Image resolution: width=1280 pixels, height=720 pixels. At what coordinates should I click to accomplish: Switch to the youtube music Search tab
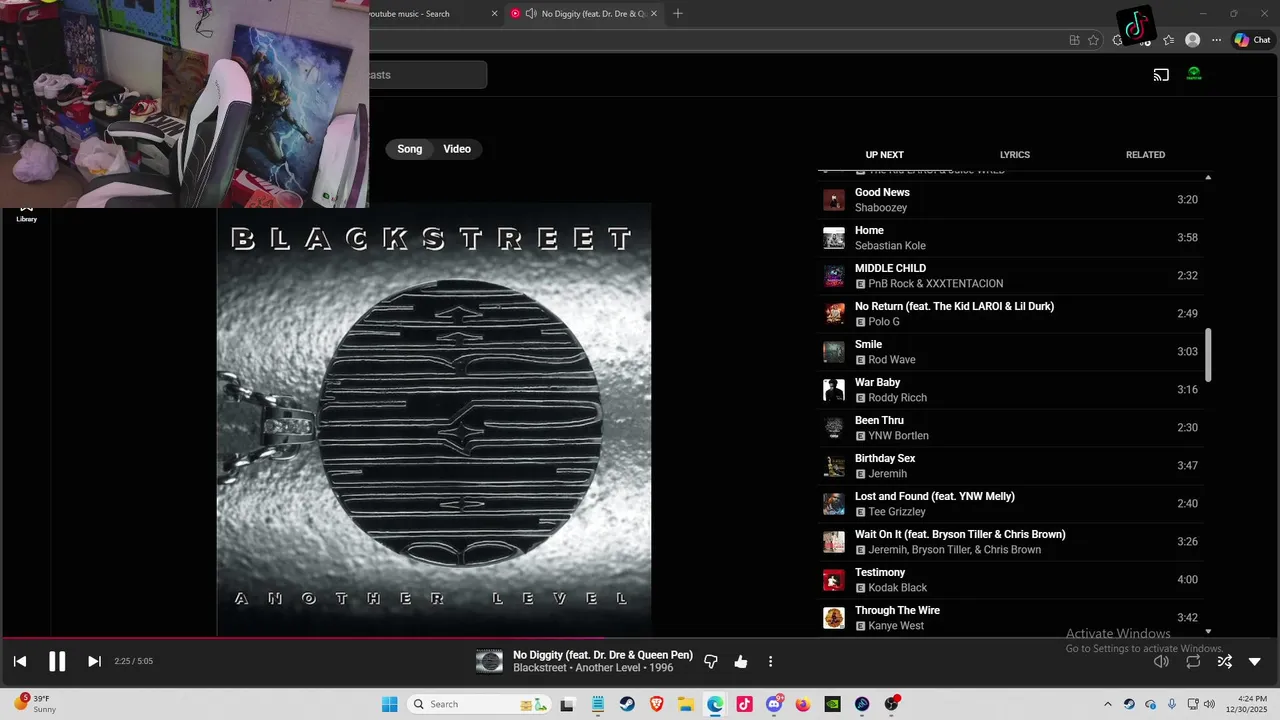(x=430, y=14)
